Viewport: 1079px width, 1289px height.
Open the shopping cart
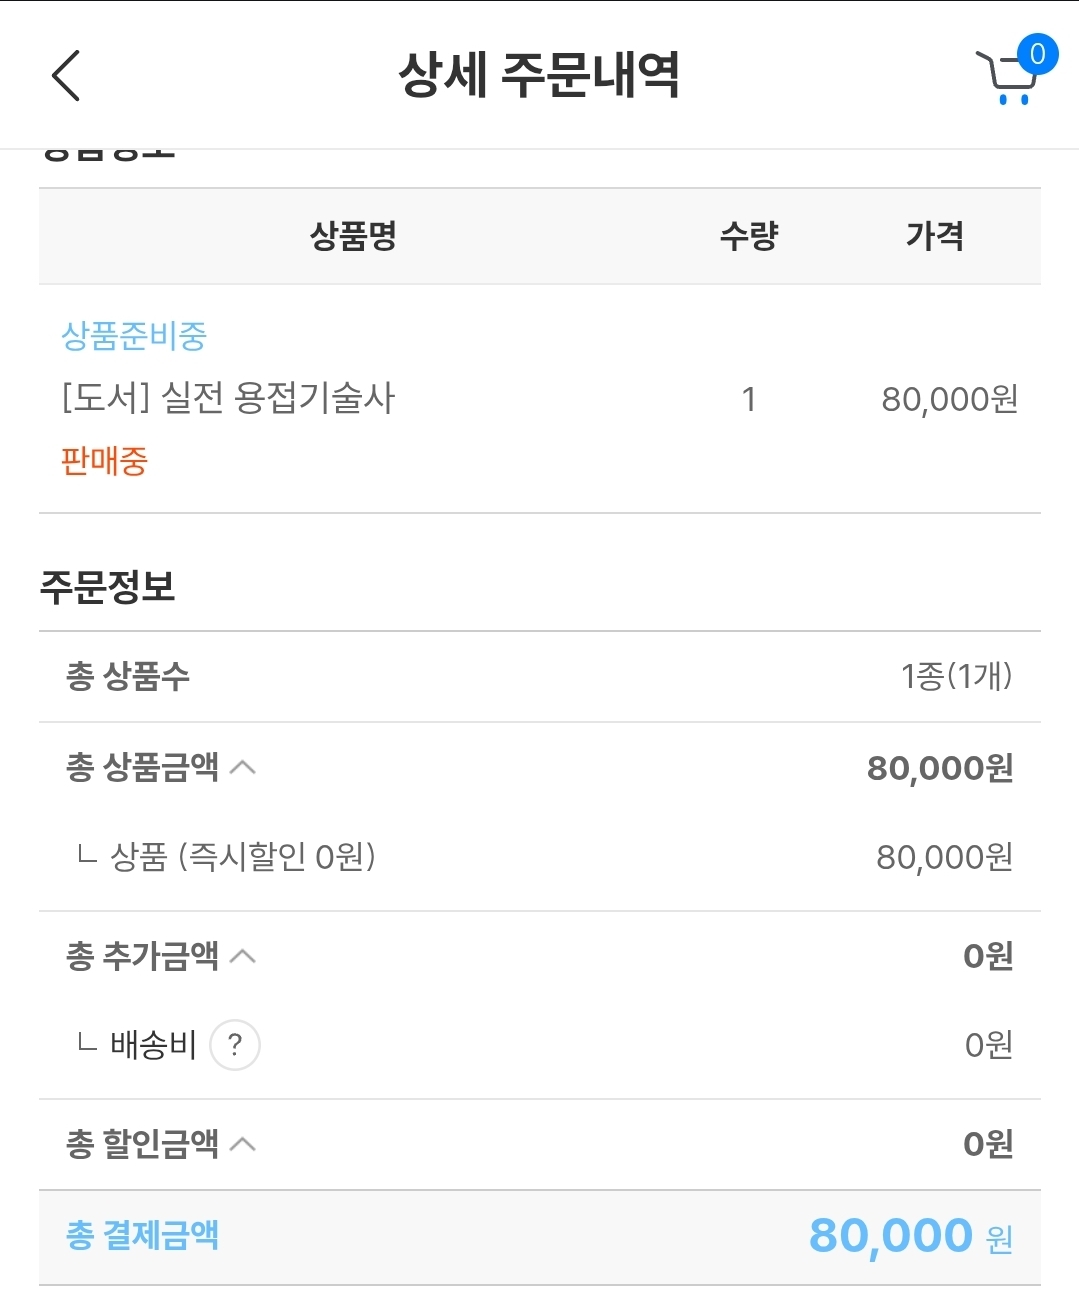(1005, 80)
